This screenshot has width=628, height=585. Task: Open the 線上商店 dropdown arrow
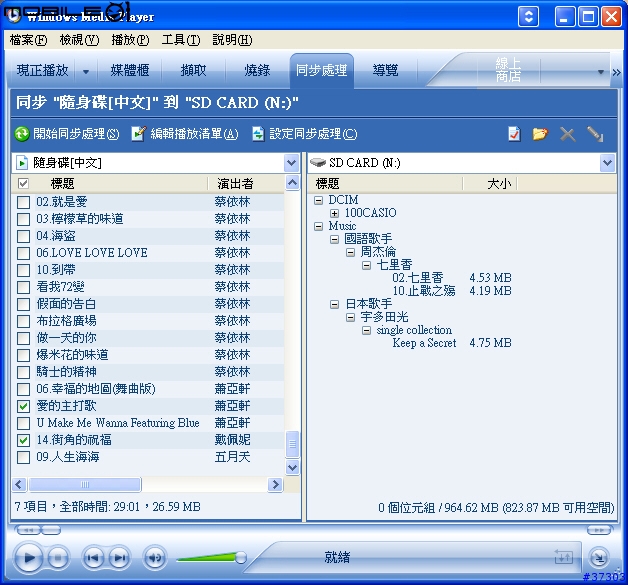click(600, 72)
